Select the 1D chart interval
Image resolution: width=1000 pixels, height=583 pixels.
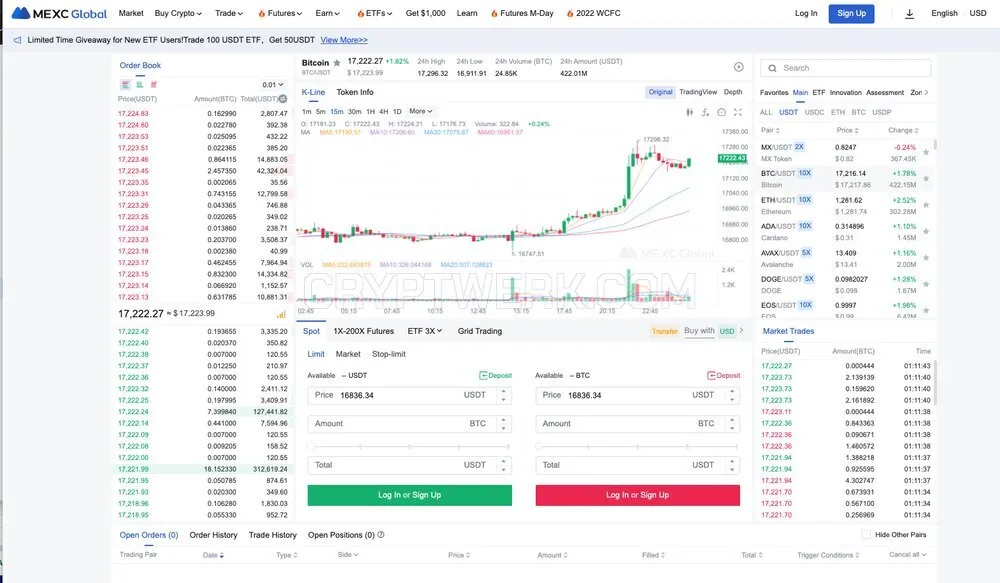[397, 112]
